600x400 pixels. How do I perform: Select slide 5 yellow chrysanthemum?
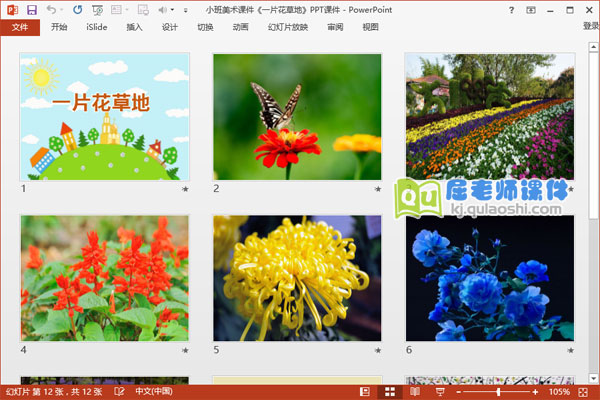point(297,278)
